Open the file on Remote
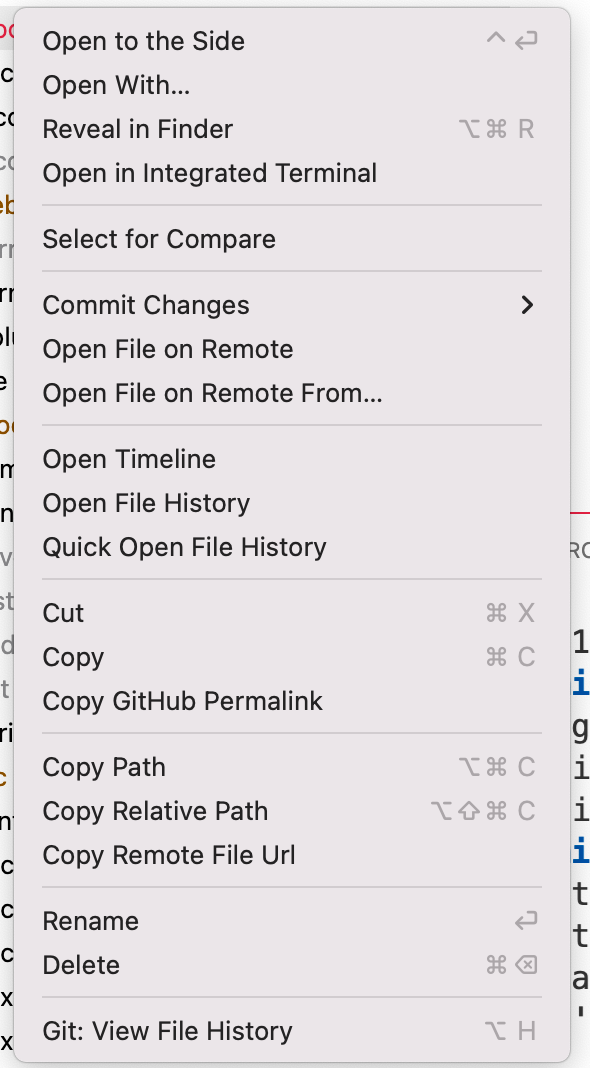This screenshot has height=1068, width=590. click(x=167, y=349)
